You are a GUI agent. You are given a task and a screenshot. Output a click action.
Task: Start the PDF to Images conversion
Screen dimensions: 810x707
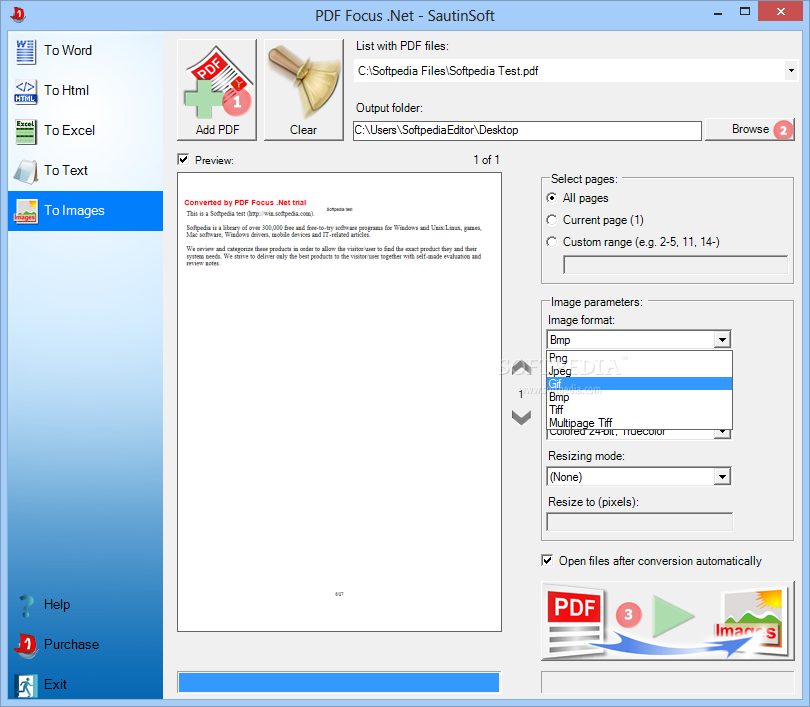pos(667,621)
